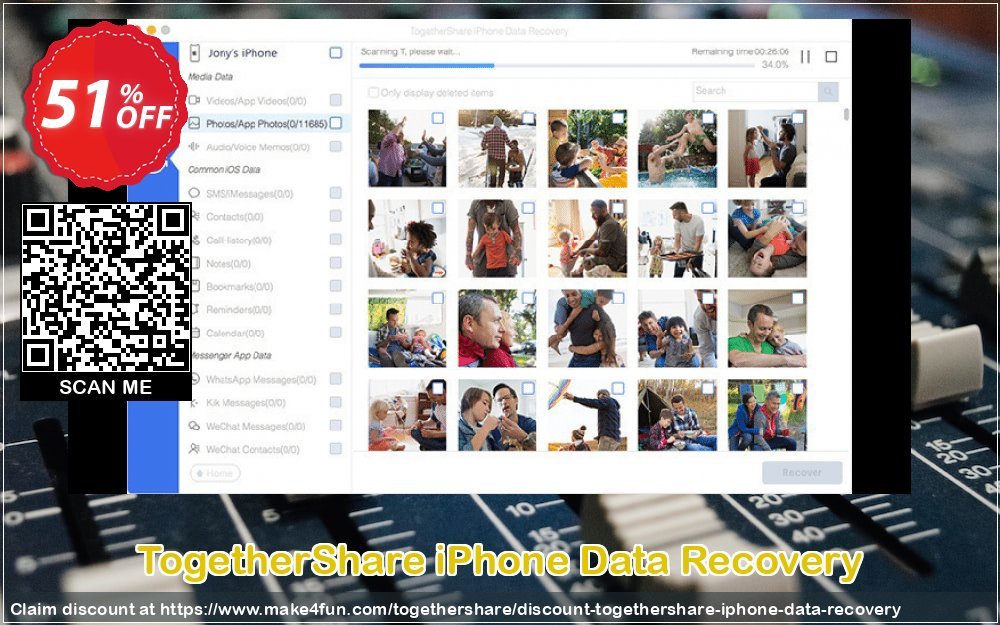
Task: Tick the Jony's iPhone checkbox
Action: [x=335, y=52]
